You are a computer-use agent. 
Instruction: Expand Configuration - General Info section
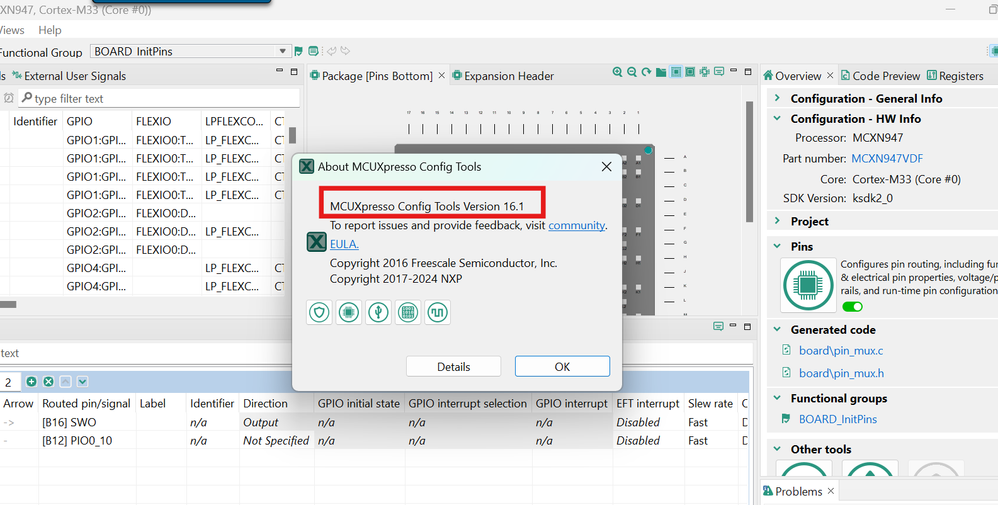(x=777, y=98)
